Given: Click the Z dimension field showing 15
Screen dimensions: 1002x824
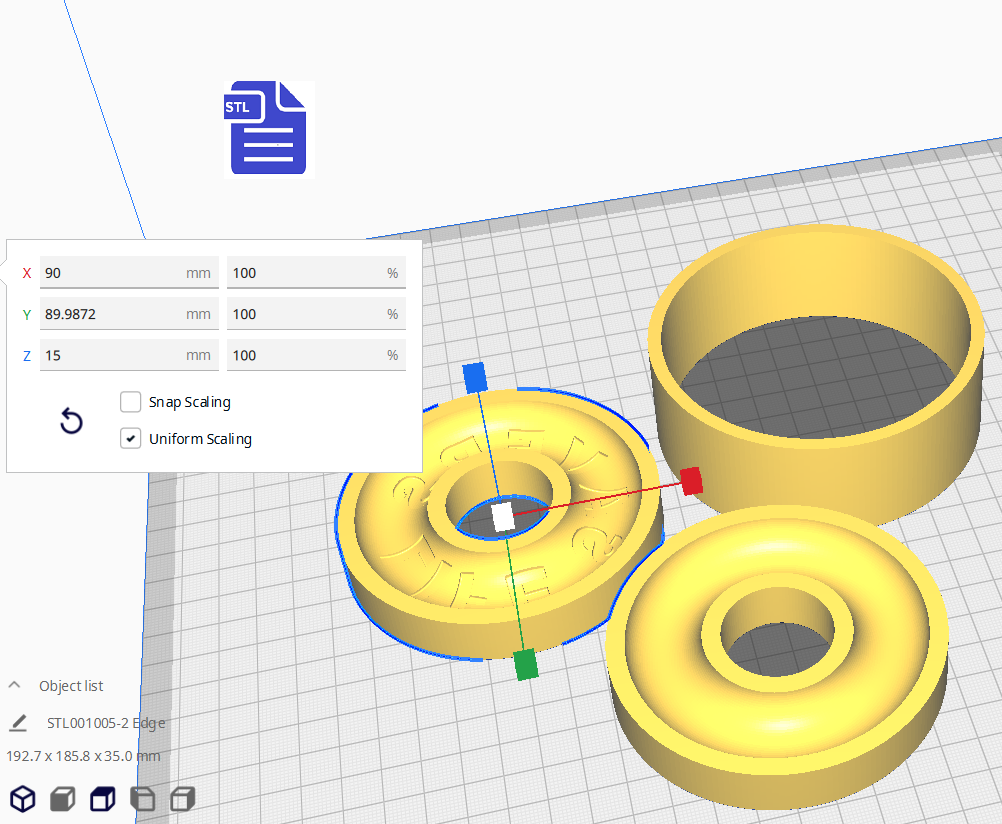Looking at the screenshot, I should (x=112, y=355).
